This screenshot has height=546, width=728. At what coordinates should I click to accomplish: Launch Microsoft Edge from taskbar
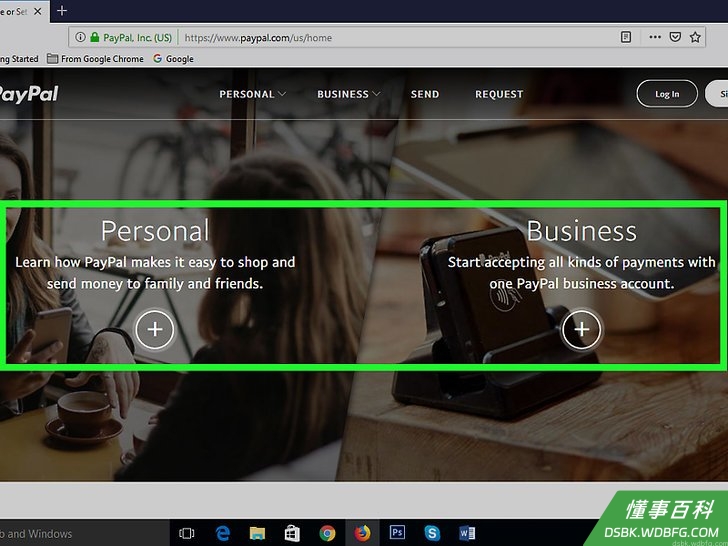coord(222,533)
